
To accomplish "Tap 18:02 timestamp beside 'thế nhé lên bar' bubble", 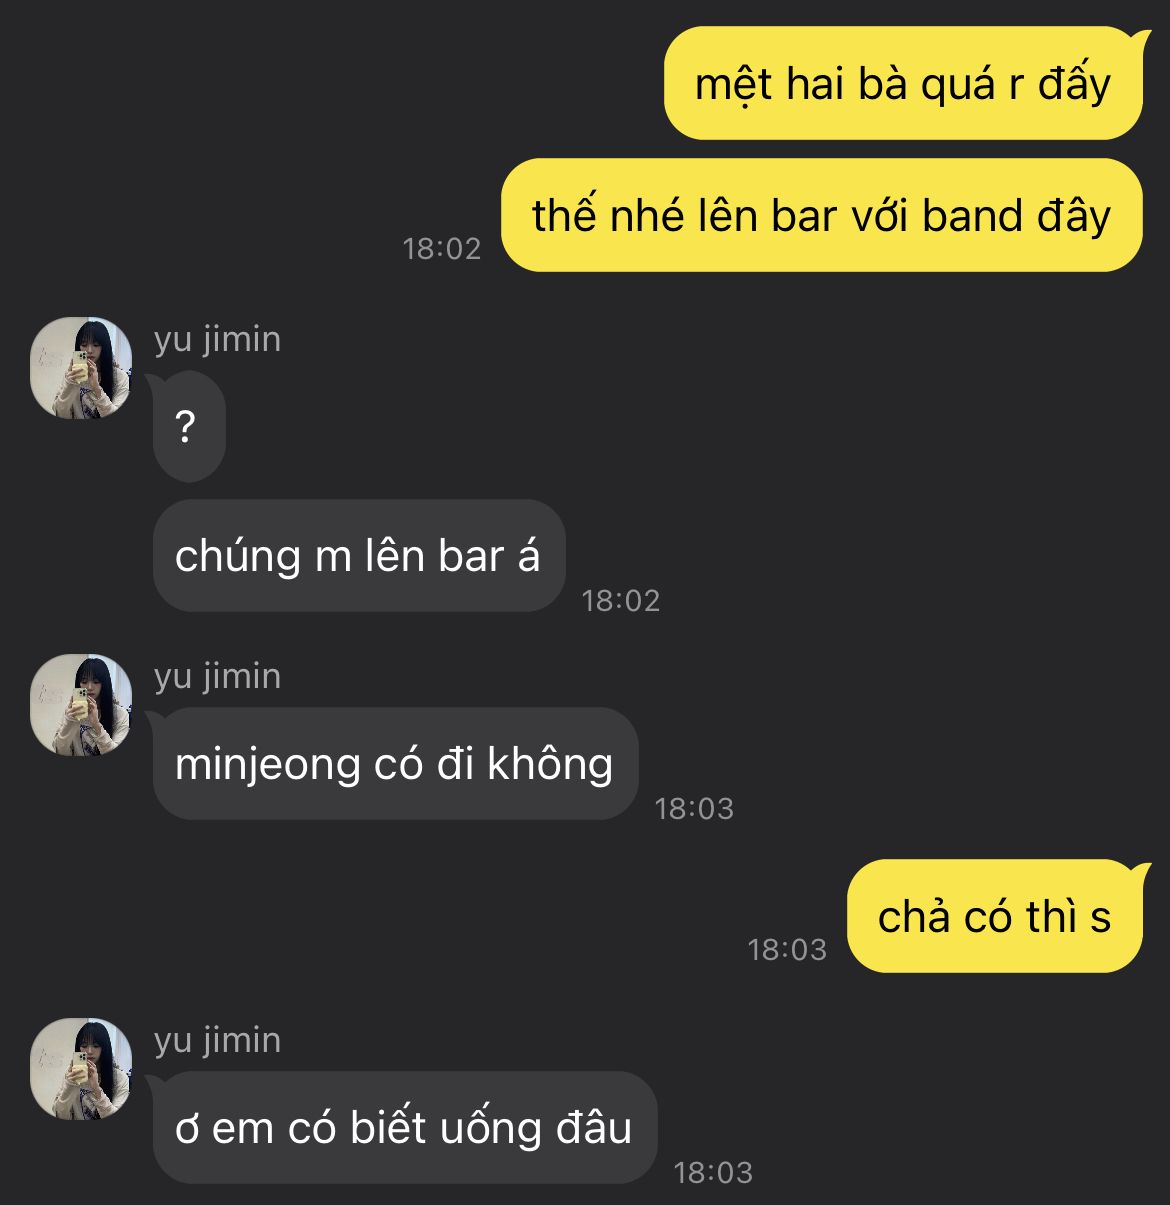I will (442, 249).
